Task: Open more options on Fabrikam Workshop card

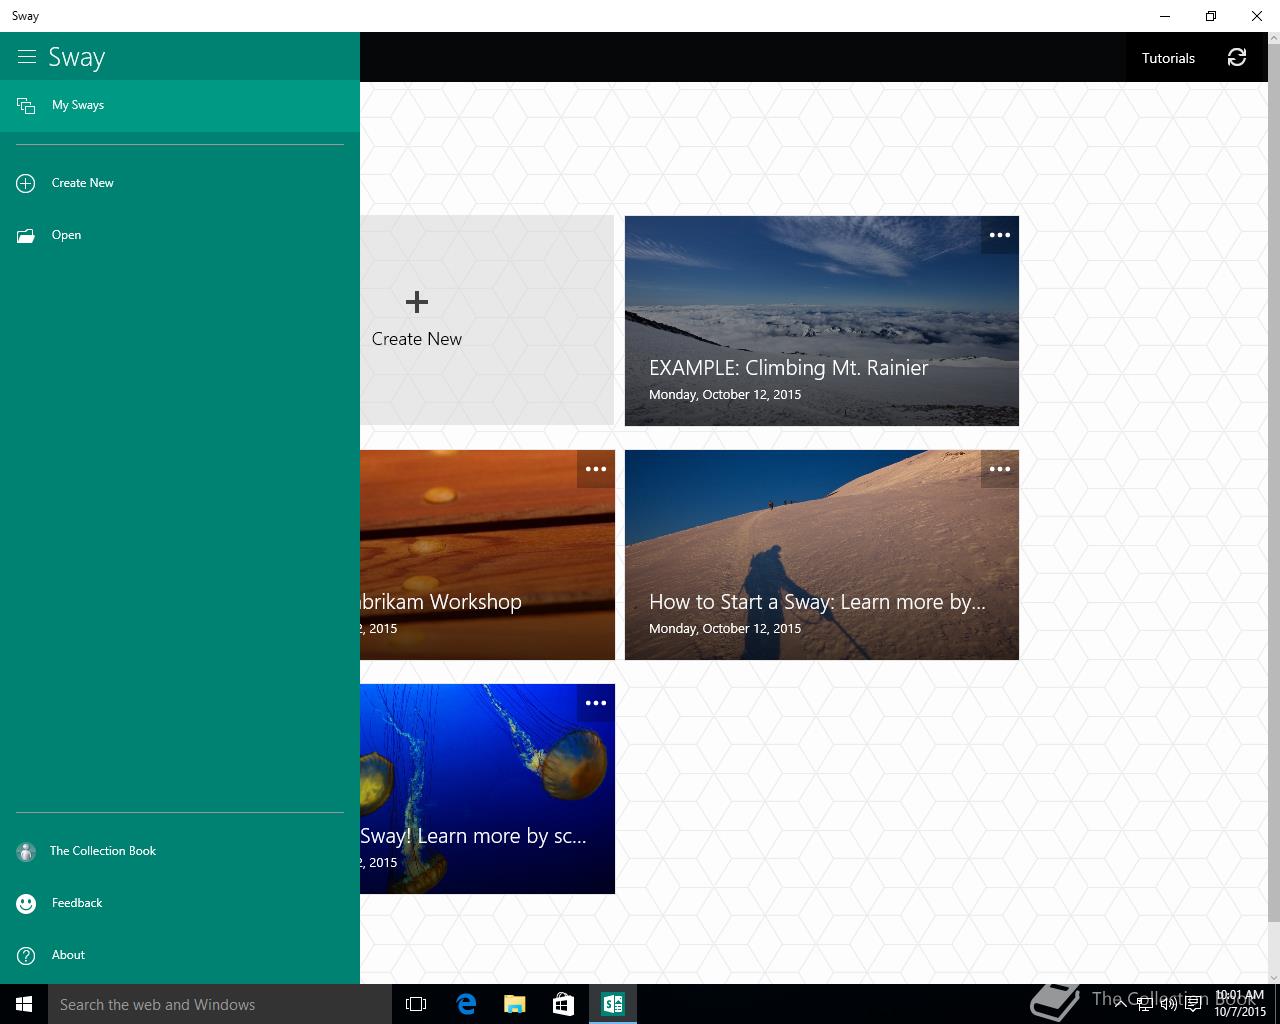Action: coord(596,469)
